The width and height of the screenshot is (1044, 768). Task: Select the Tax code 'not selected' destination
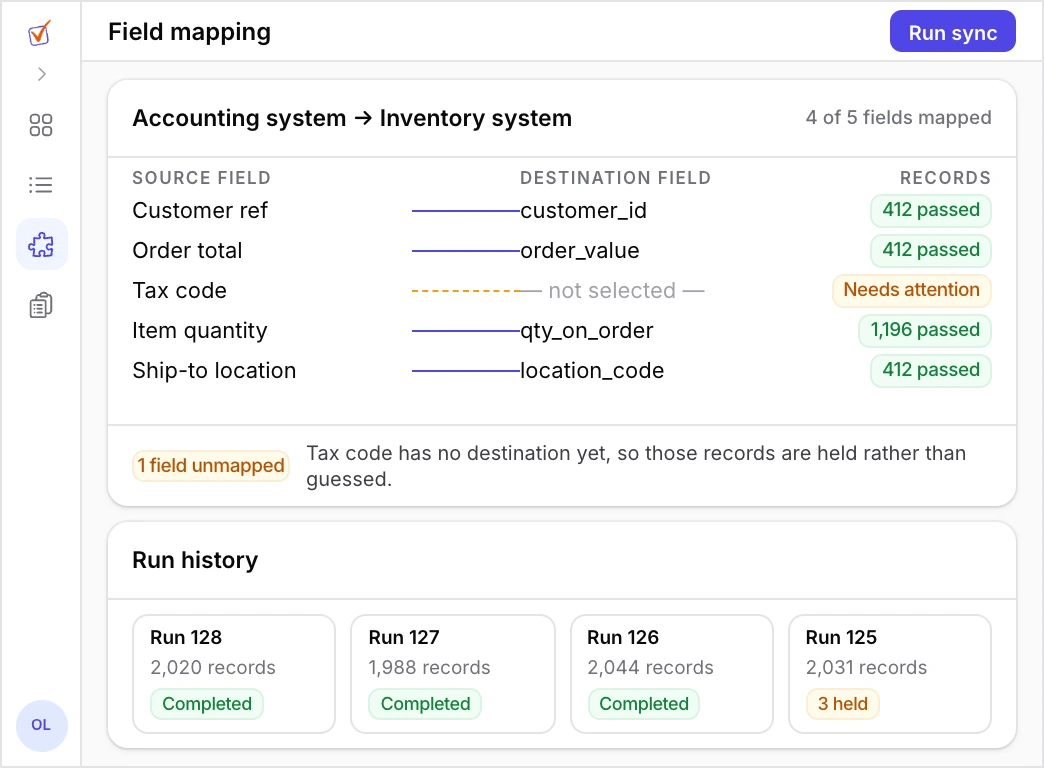point(613,290)
